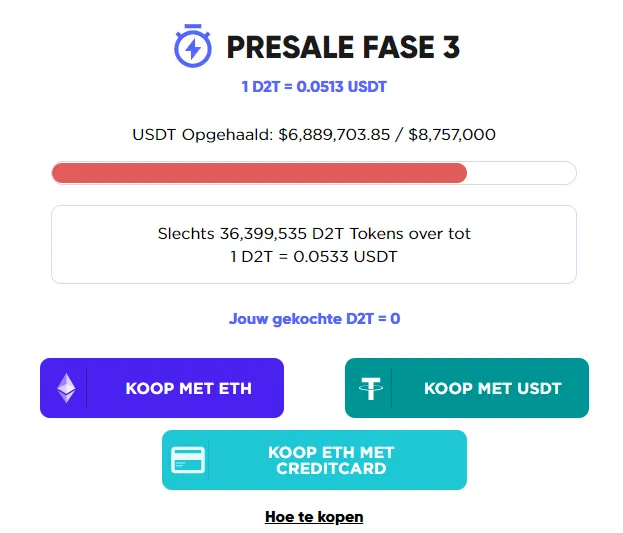The height and width of the screenshot is (533, 623).
Task: Select the PRESALE FASE 3 heading
Action: 343,47
